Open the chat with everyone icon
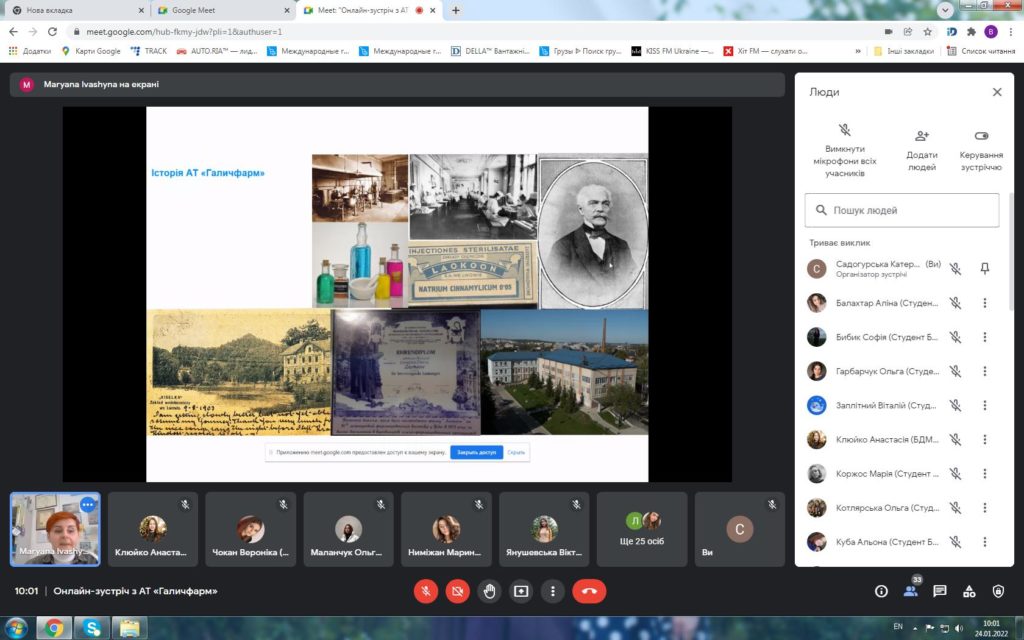The image size is (1024, 640). (x=940, y=591)
